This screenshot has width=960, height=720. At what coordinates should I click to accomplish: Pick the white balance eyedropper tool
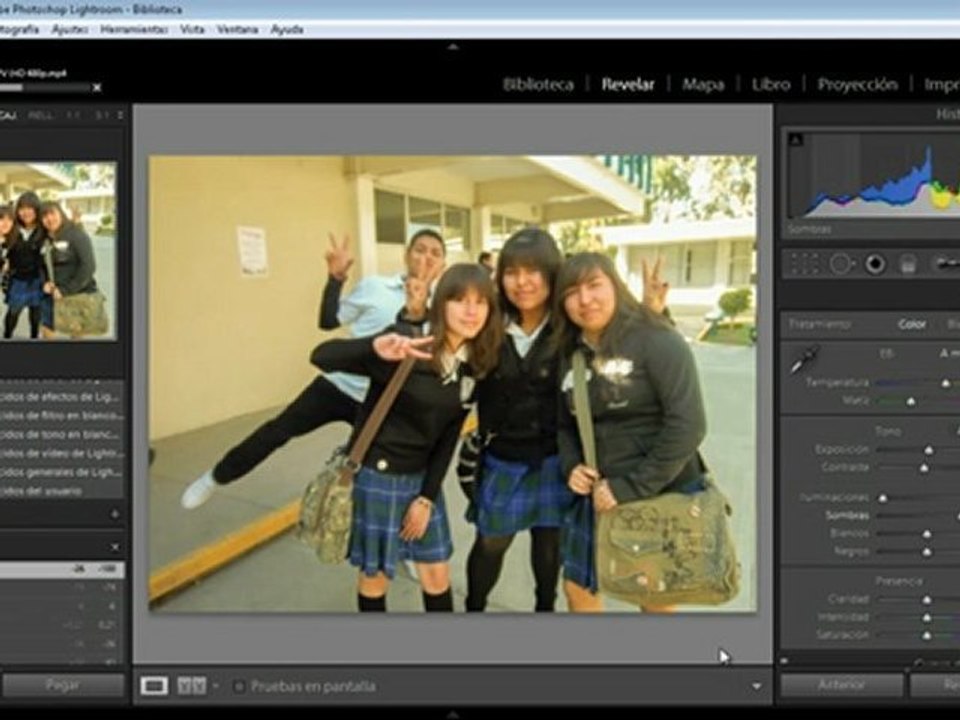803,360
